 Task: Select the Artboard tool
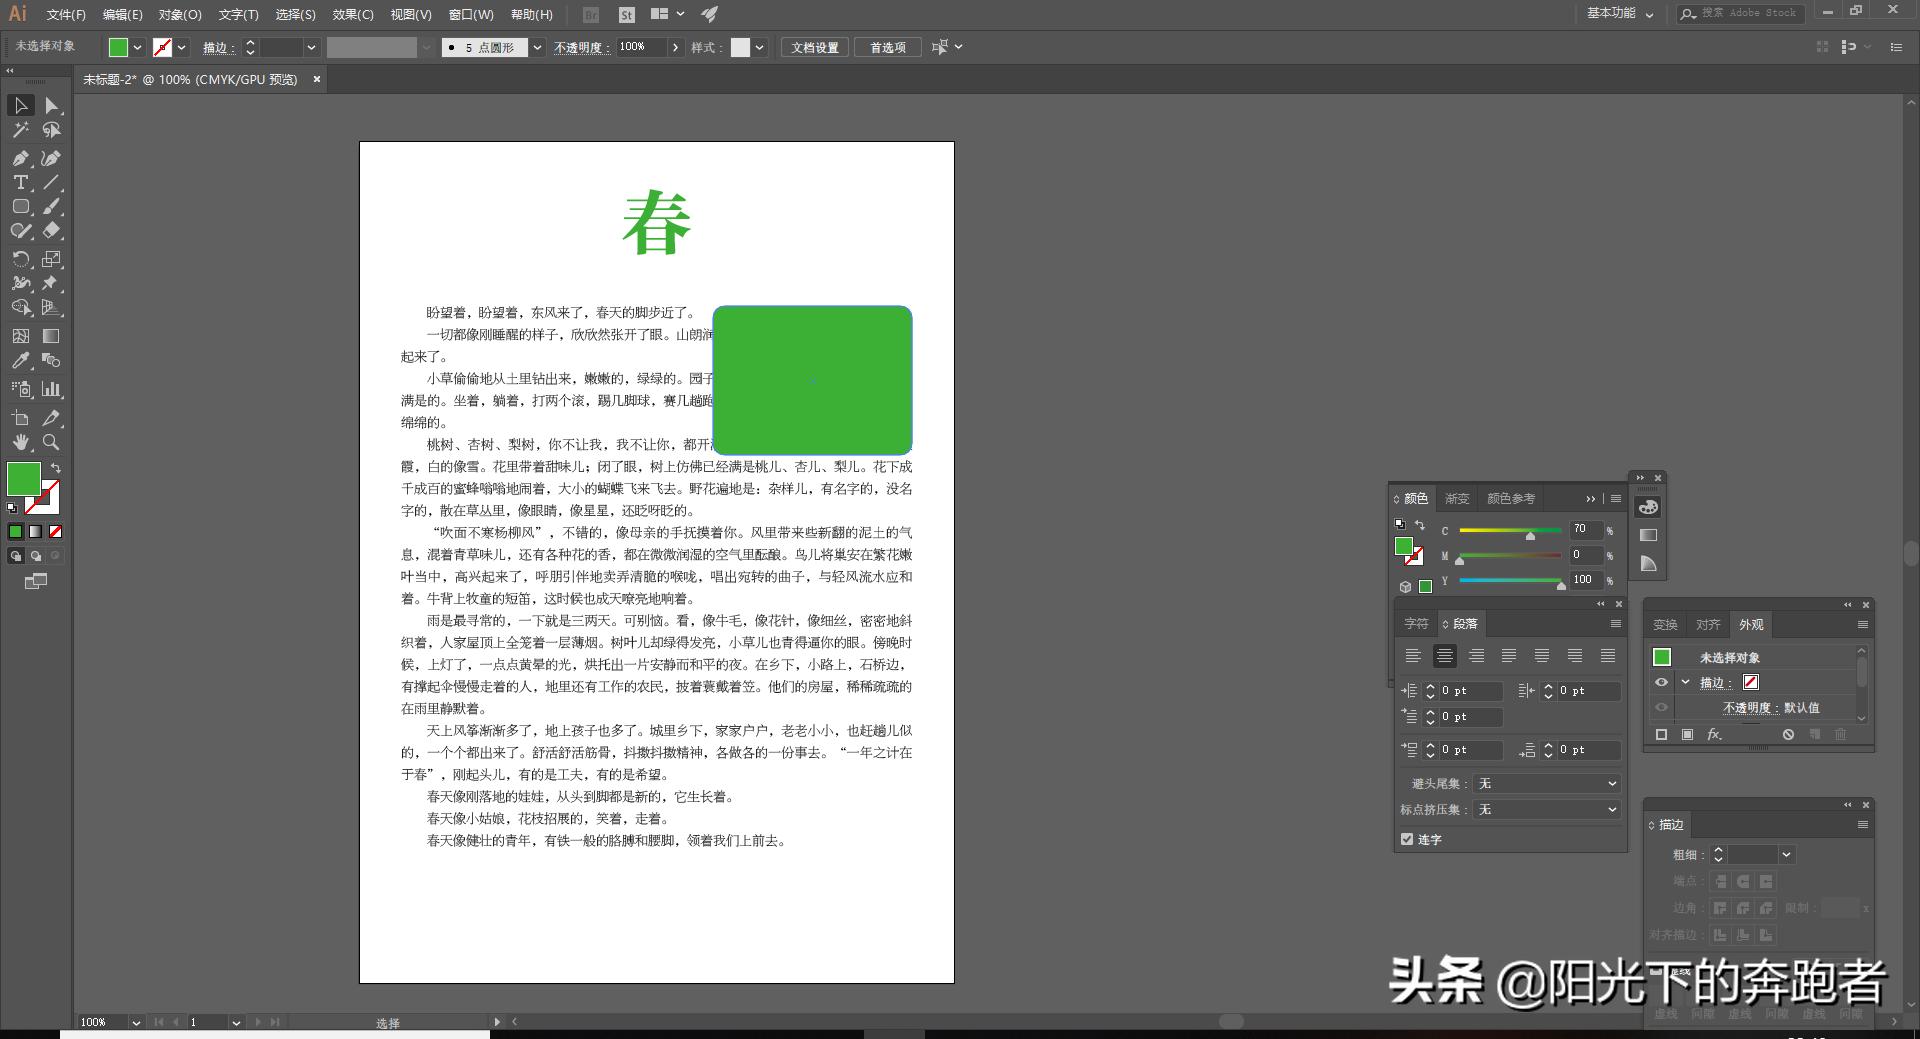coord(20,418)
